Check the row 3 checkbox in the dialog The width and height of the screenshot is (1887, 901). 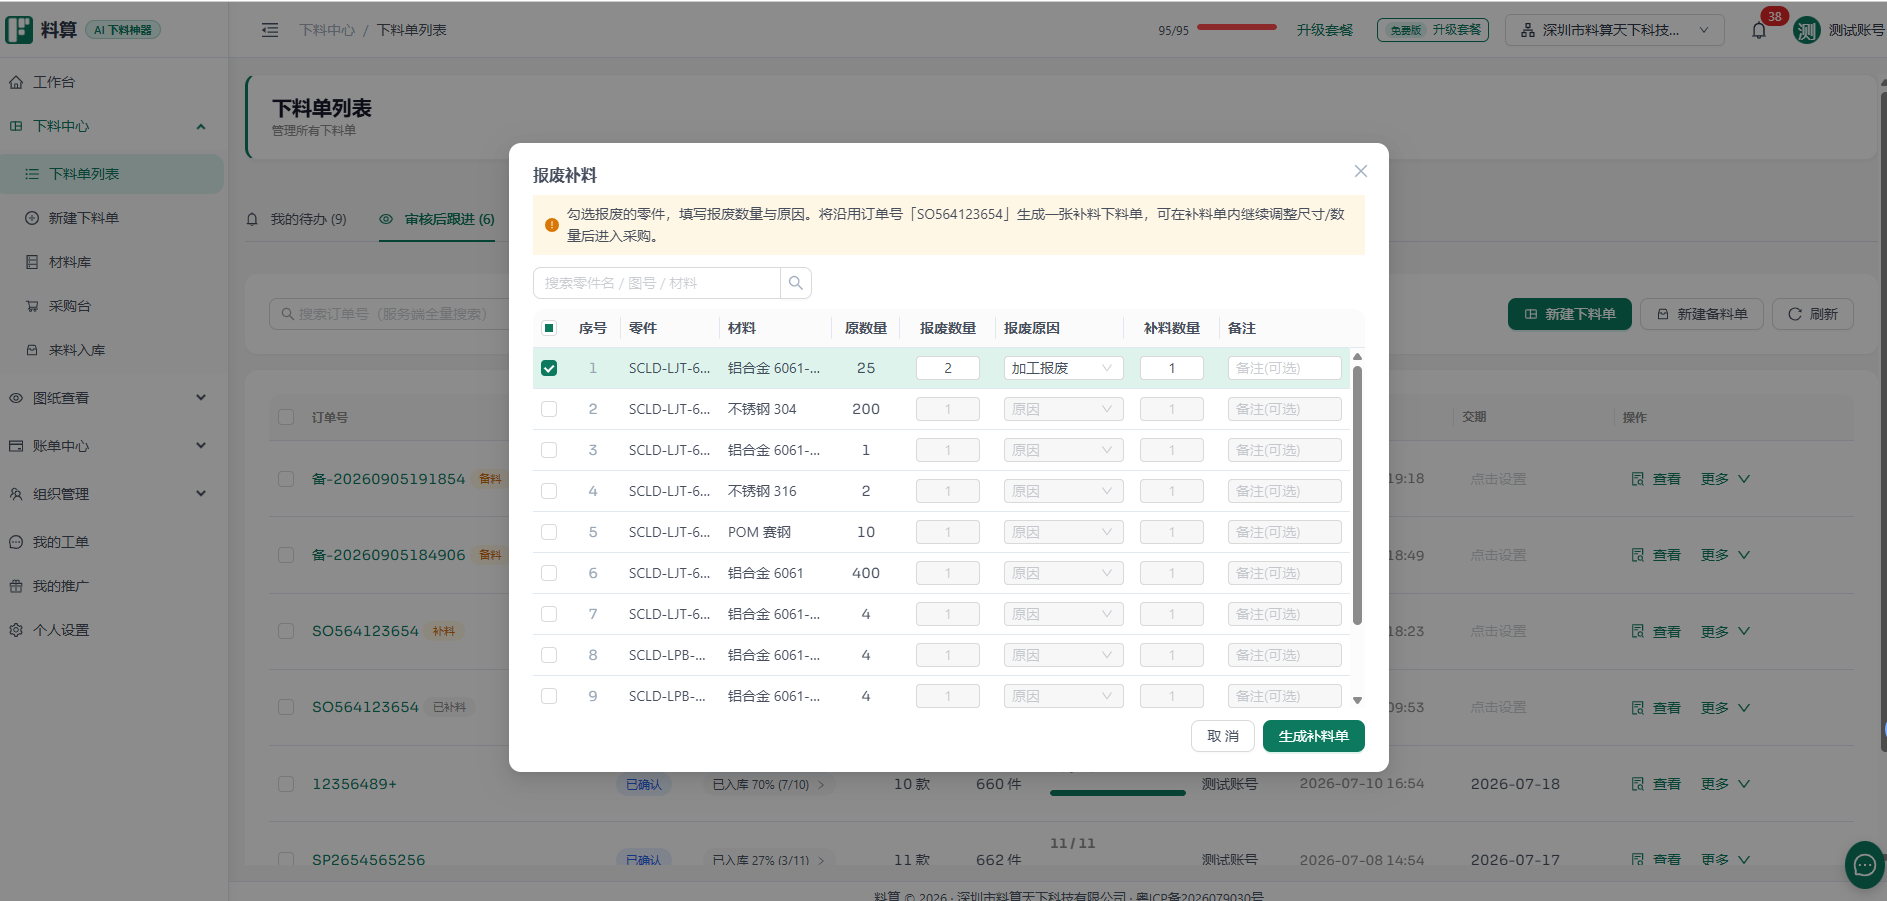pos(549,450)
